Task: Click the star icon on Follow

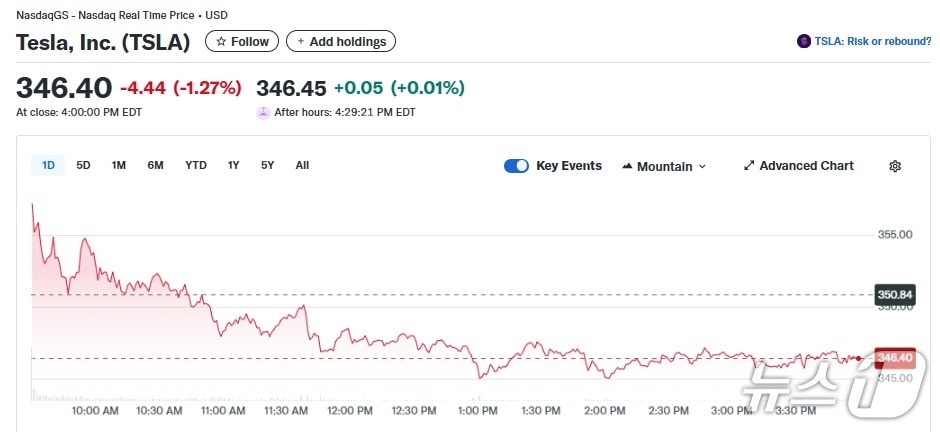Action: click(221, 42)
